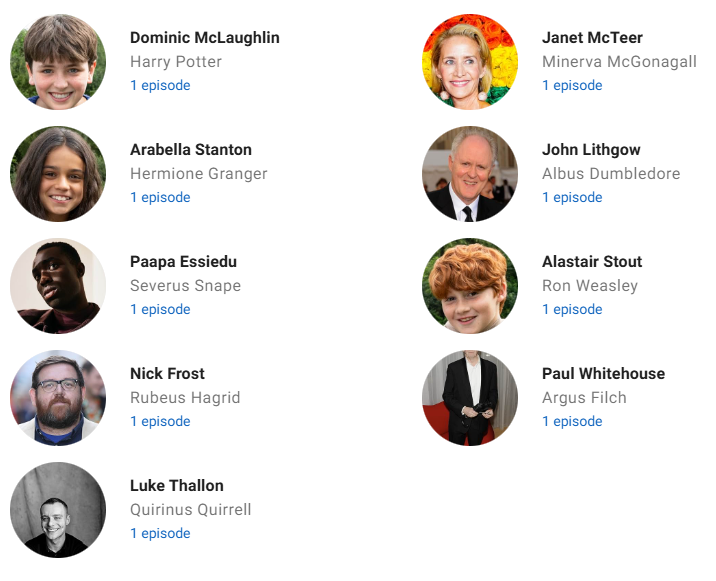
Task: Click 1 episode link under Hermione Granger
Action: coord(160,197)
